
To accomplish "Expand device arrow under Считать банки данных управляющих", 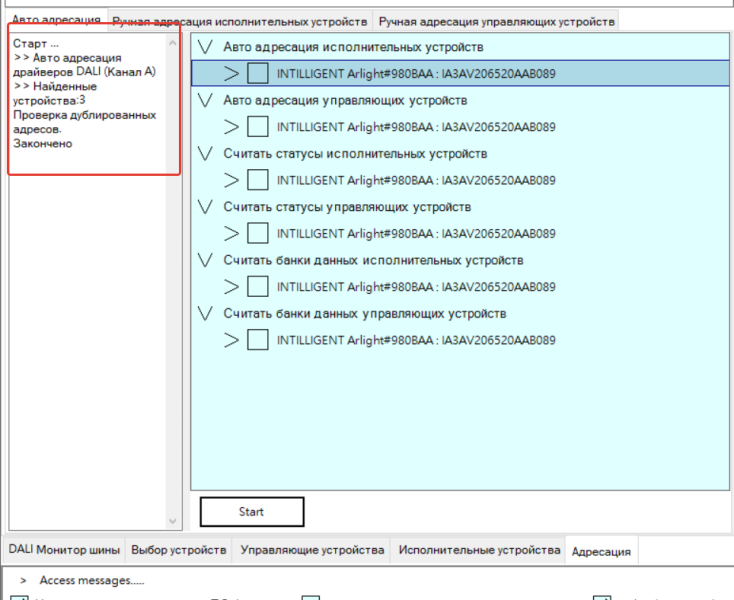I will point(231,340).
